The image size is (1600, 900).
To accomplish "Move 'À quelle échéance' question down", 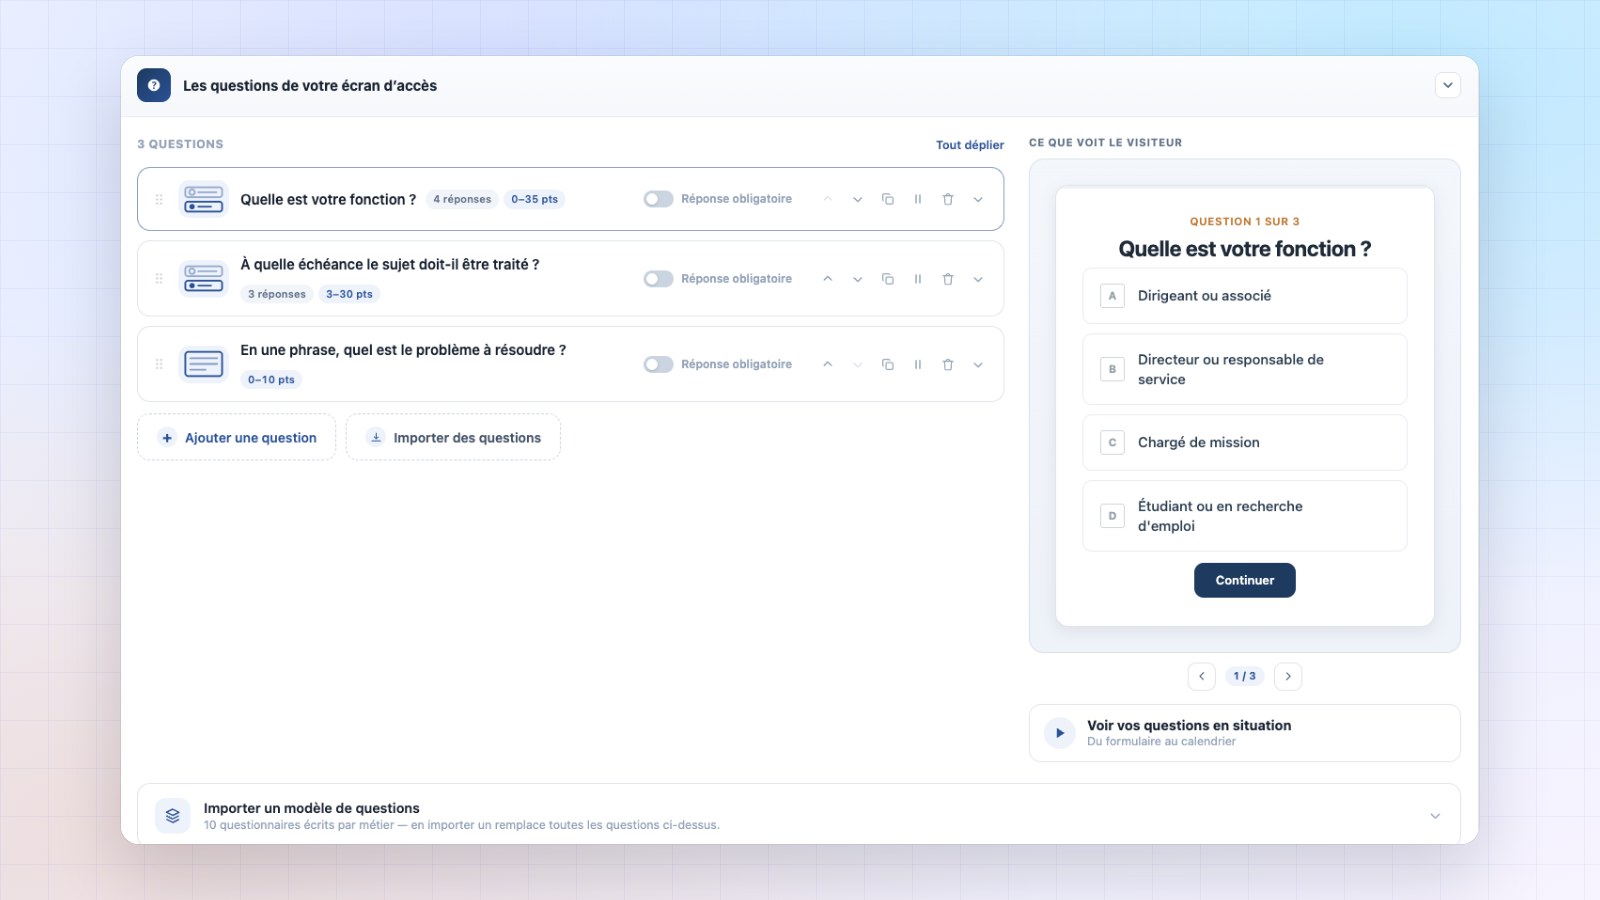I will coord(857,279).
